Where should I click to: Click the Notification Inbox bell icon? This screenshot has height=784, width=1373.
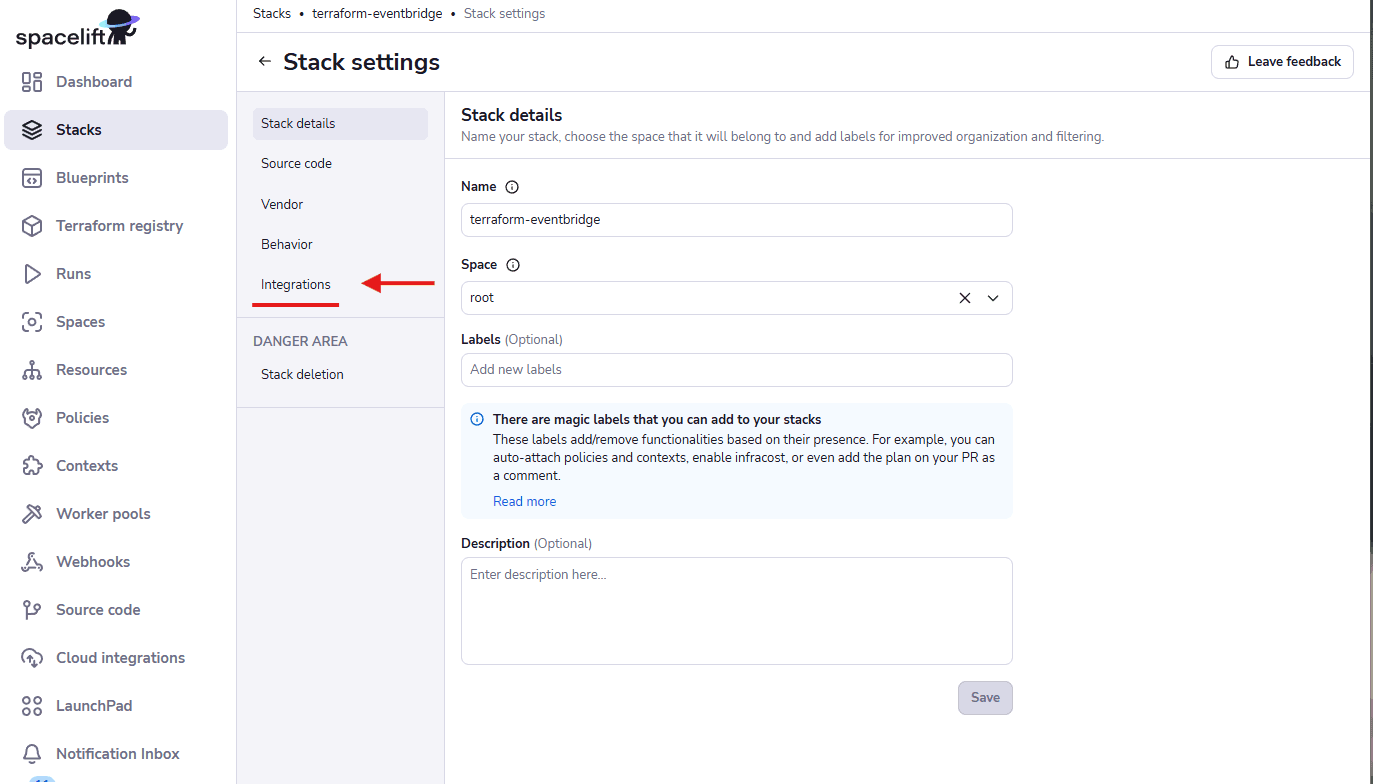coord(32,754)
